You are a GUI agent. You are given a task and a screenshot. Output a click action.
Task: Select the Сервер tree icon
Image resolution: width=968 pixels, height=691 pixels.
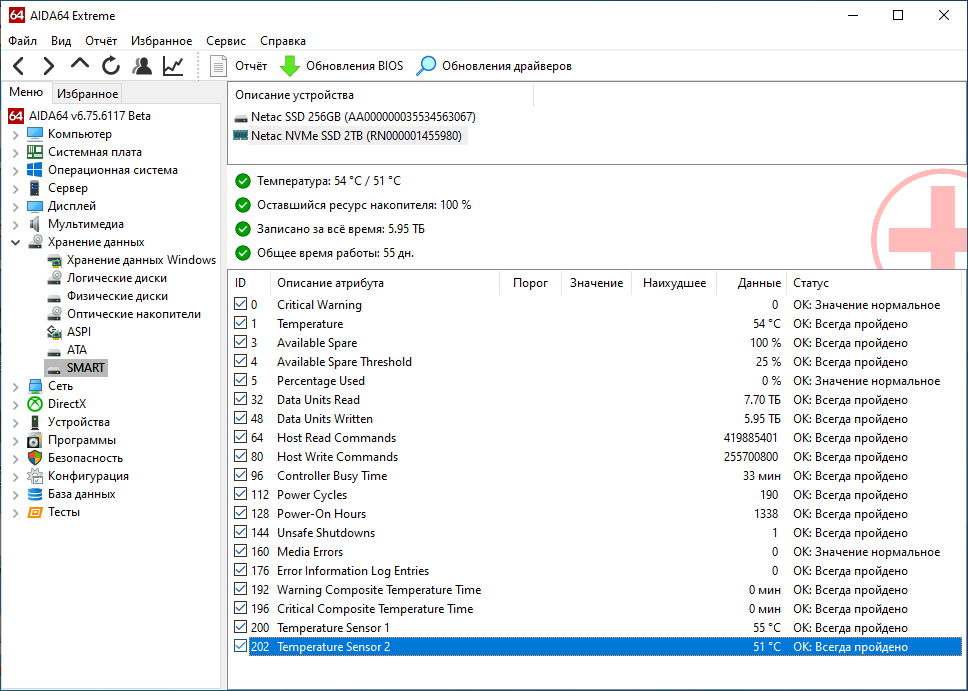(x=35, y=188)
